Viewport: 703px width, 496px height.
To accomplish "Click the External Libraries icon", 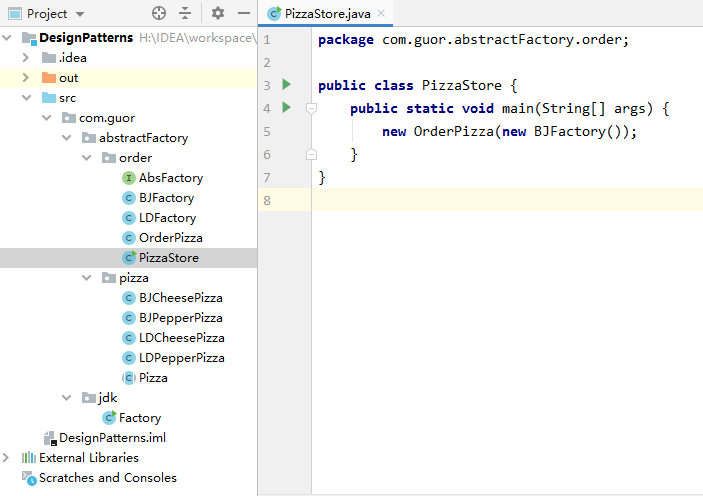I will (x=29, y=457).
